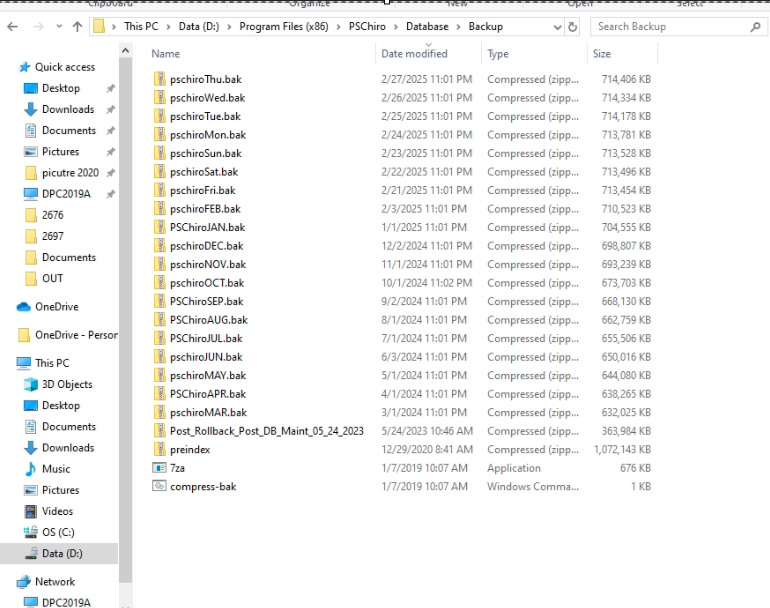This screenshot has width=770, height=608.
Task: Open the recent locations dropdown arrow
Action: pos(59,27)
